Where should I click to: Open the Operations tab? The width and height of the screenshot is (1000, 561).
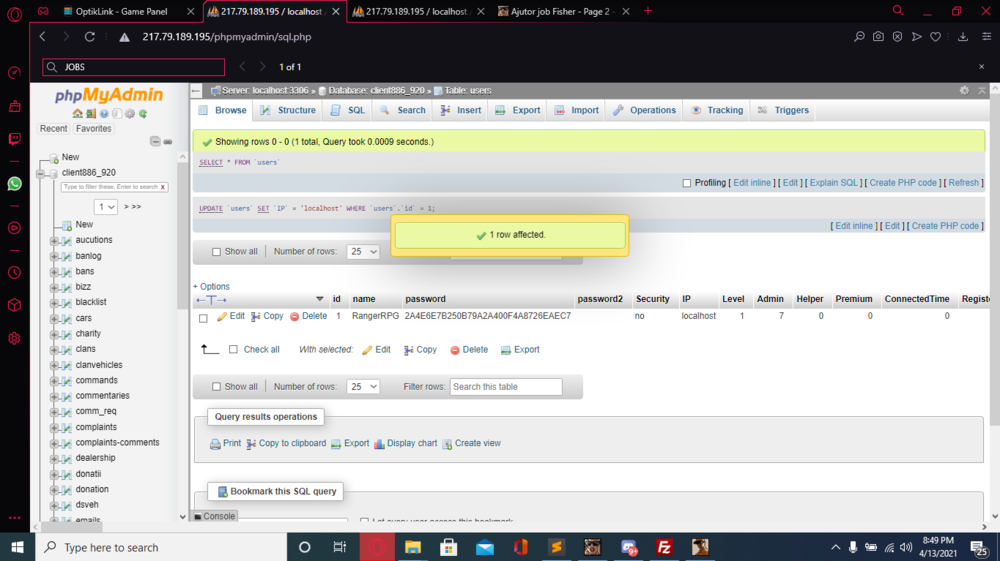(645, 110)
